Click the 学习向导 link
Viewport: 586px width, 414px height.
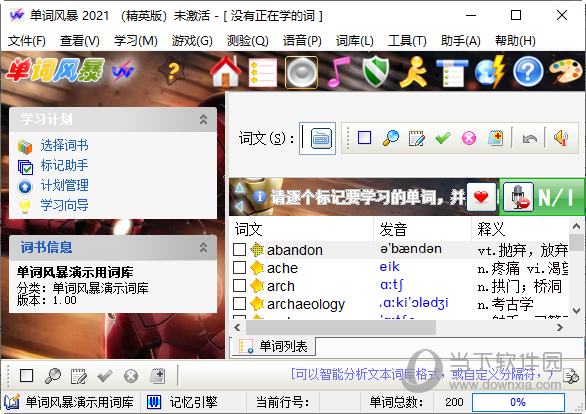click(64, 205)
